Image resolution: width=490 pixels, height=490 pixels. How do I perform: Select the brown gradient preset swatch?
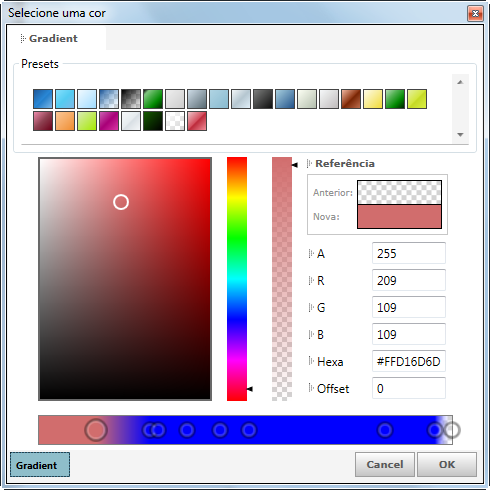click(x=351, y=99)
